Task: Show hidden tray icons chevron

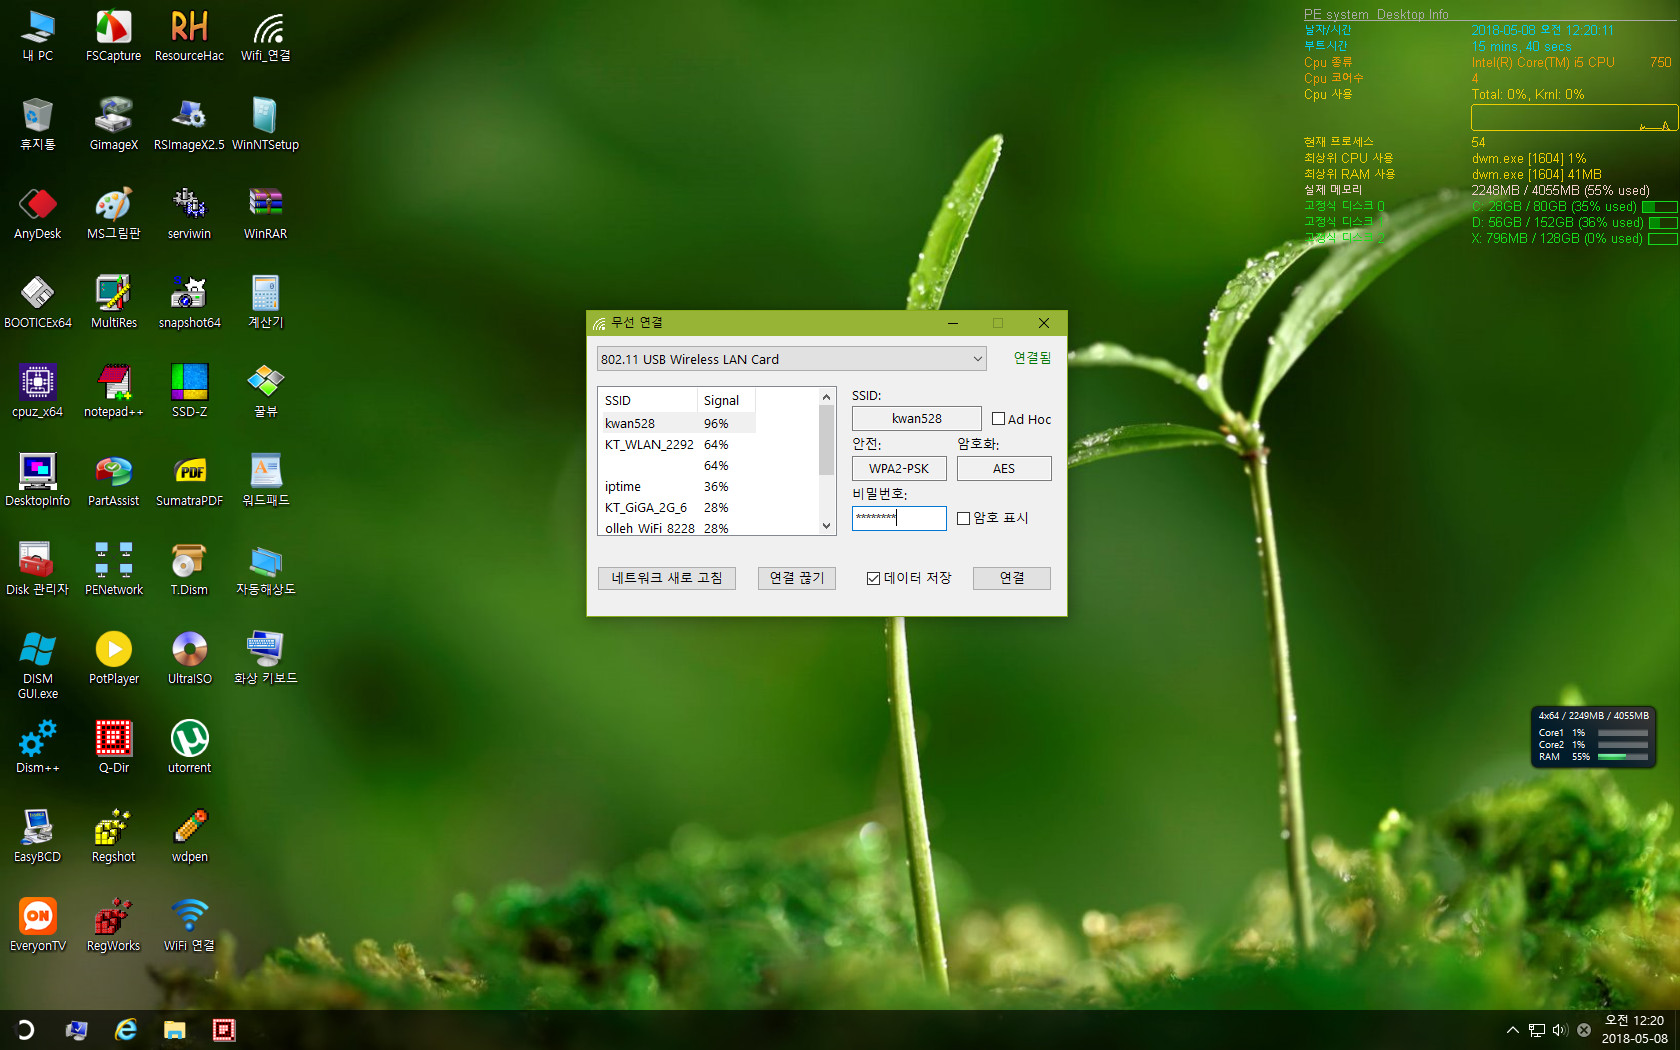Action: click(1513, 1030)
